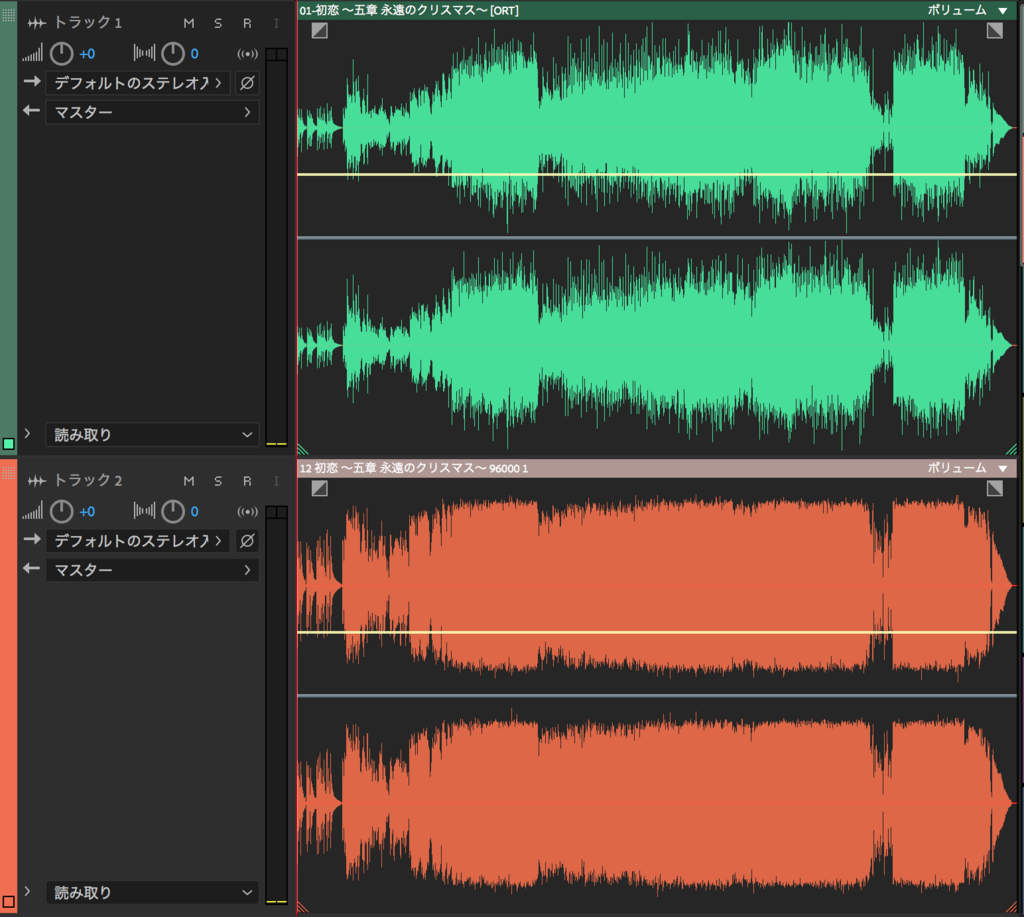
Task: Click Track 2 volume knob
Action: (62, 511)
